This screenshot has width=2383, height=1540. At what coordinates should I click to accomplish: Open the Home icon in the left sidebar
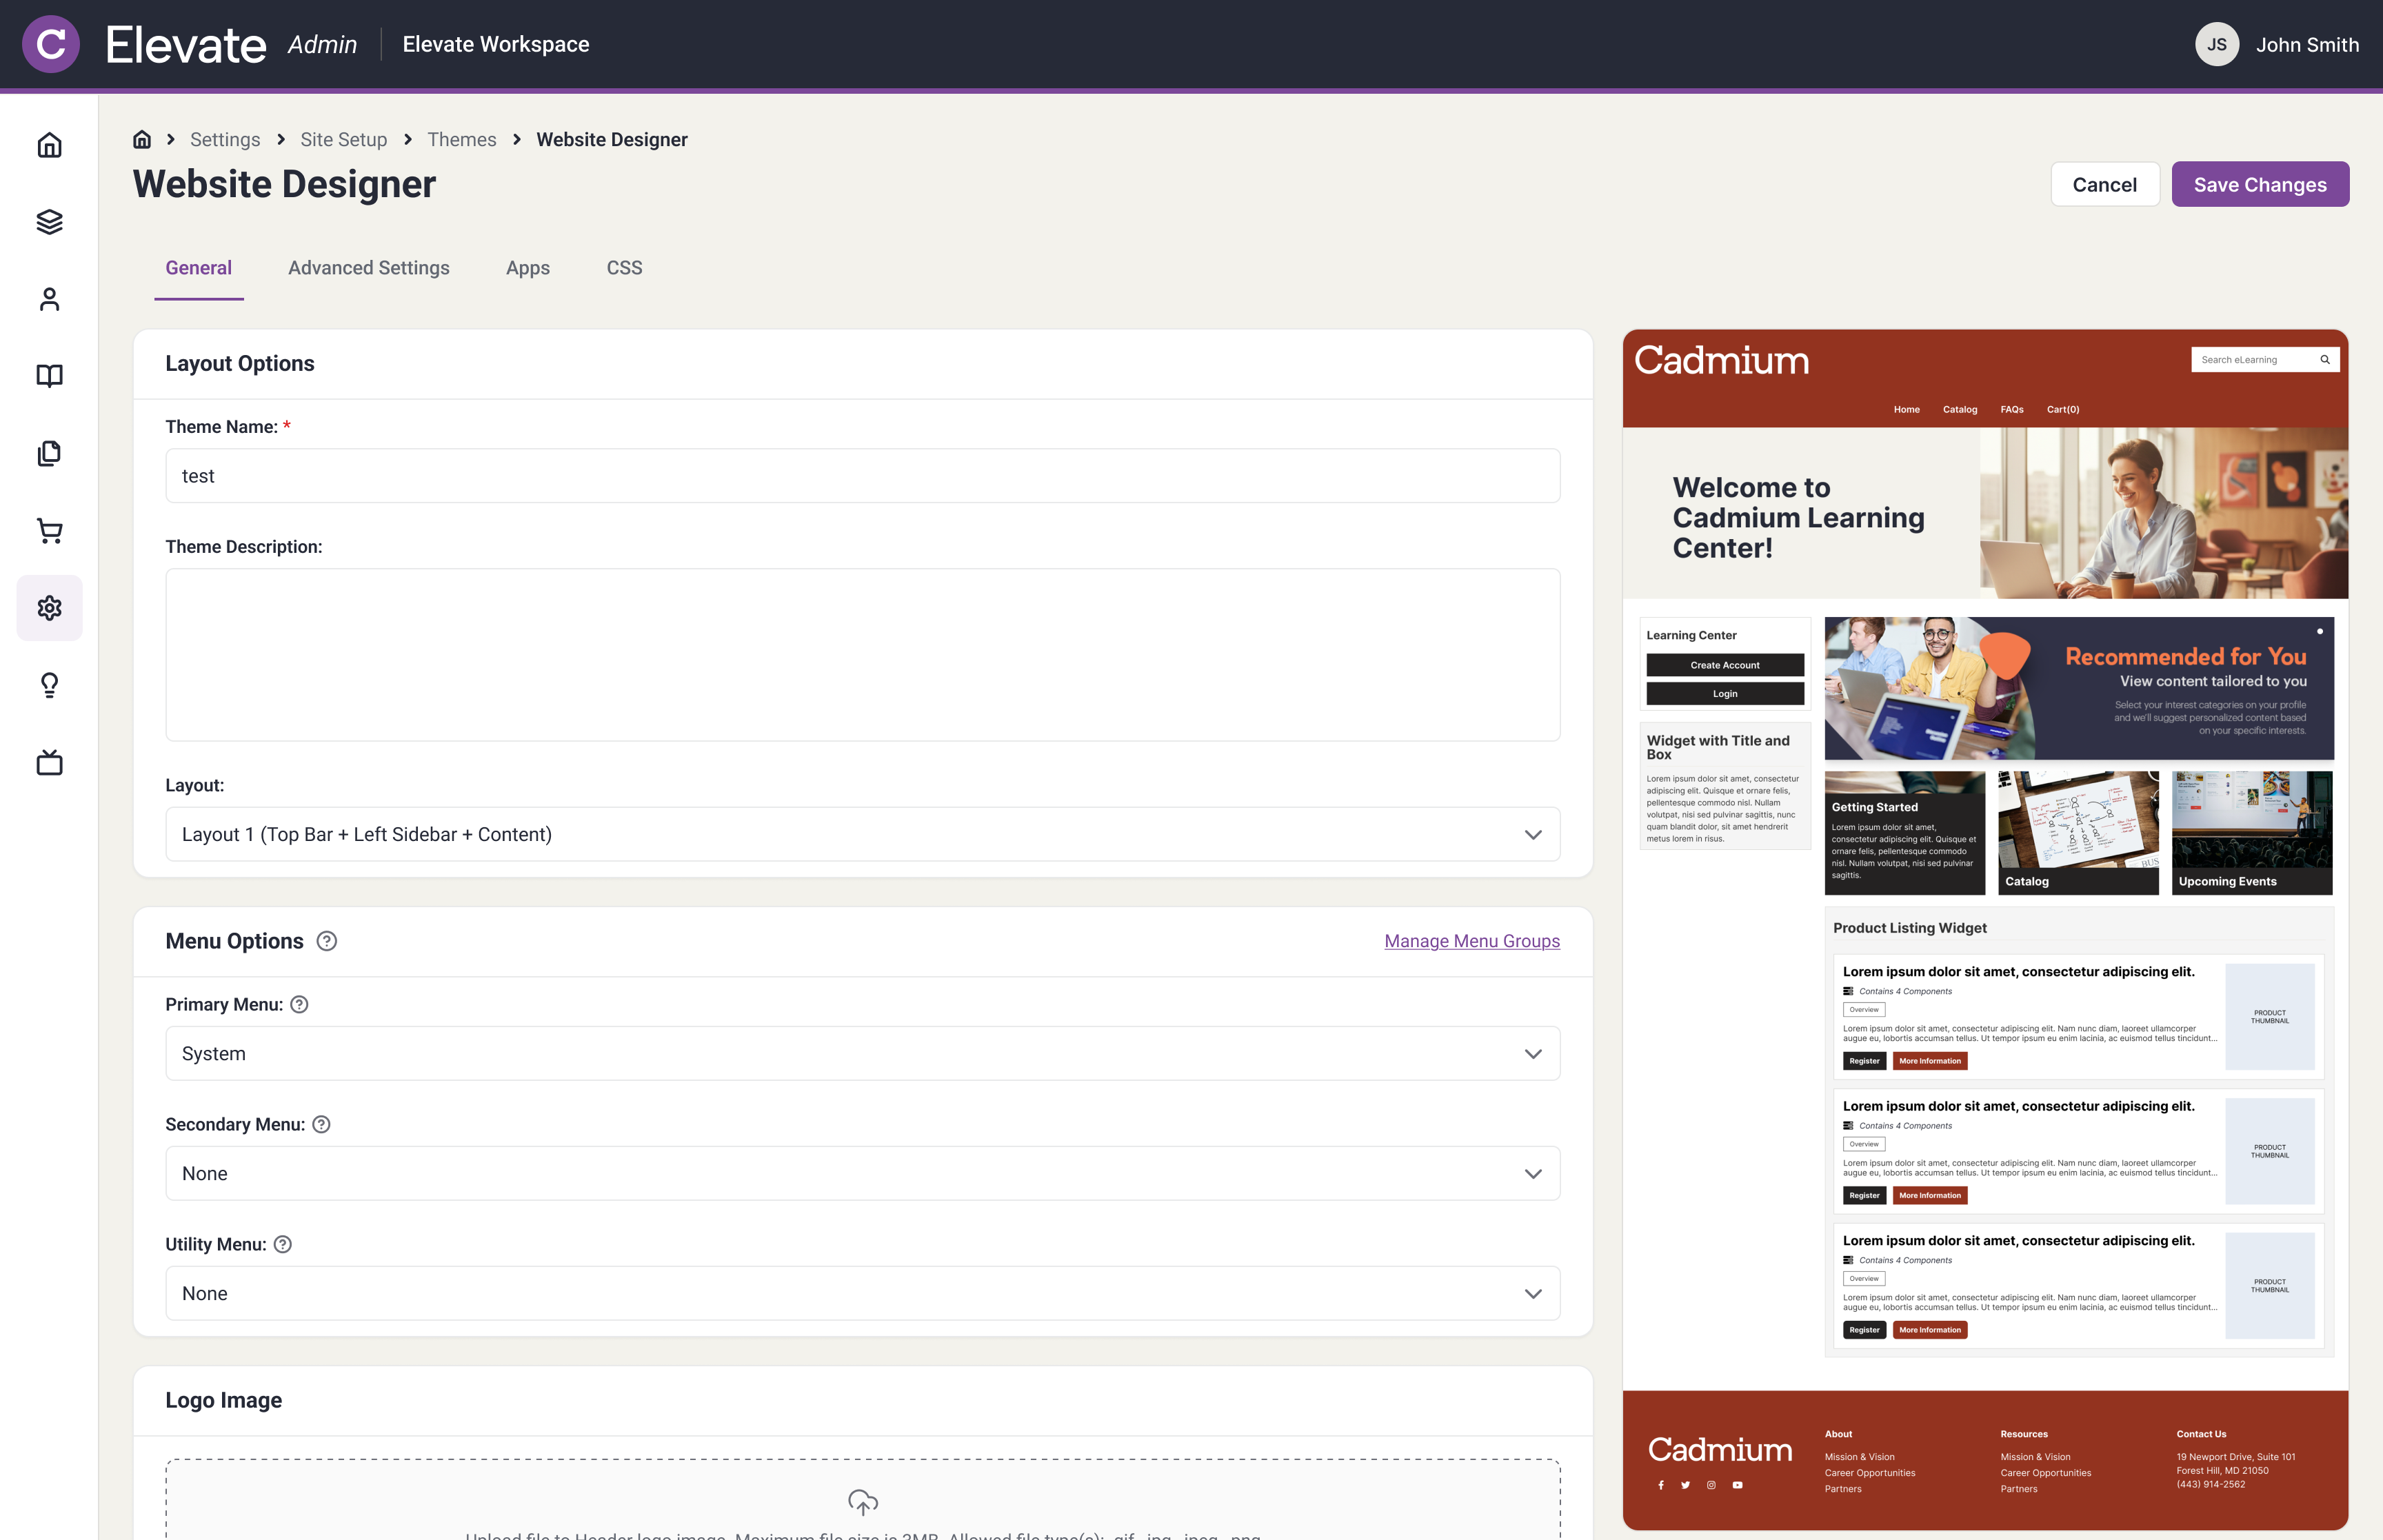click(x=49, y=145)
